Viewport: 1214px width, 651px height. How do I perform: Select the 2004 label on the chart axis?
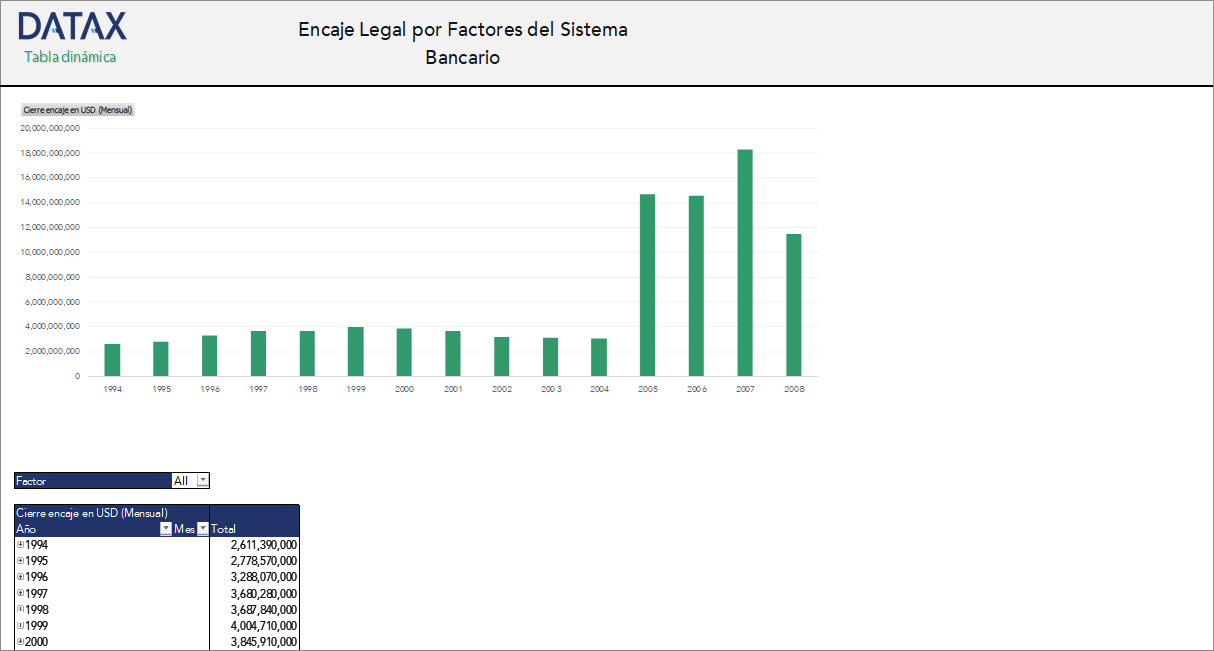tap(598, 389)
